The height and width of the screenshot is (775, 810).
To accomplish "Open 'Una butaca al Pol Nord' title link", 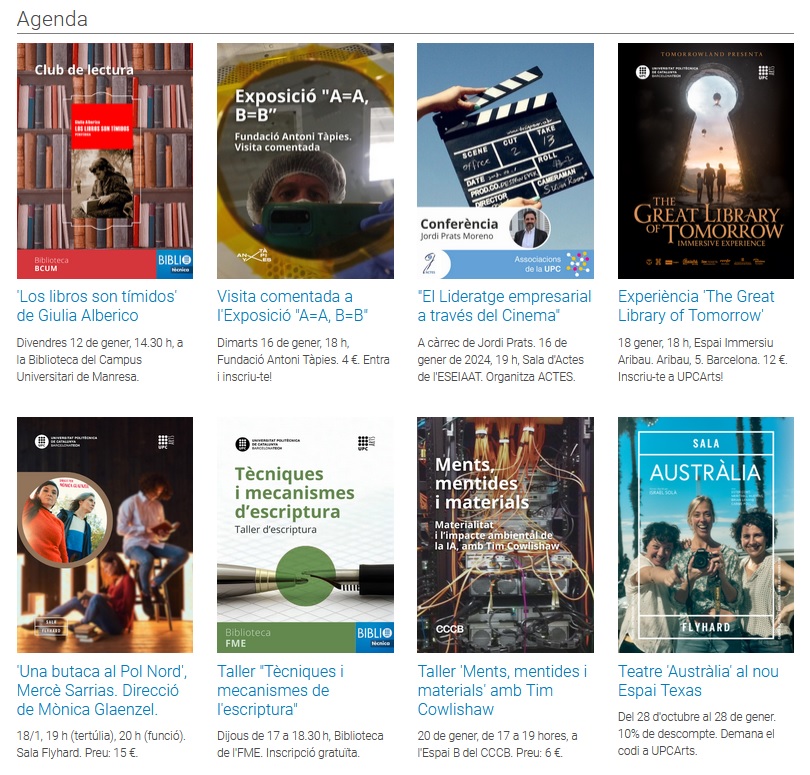I will click(x=102, y=690).
